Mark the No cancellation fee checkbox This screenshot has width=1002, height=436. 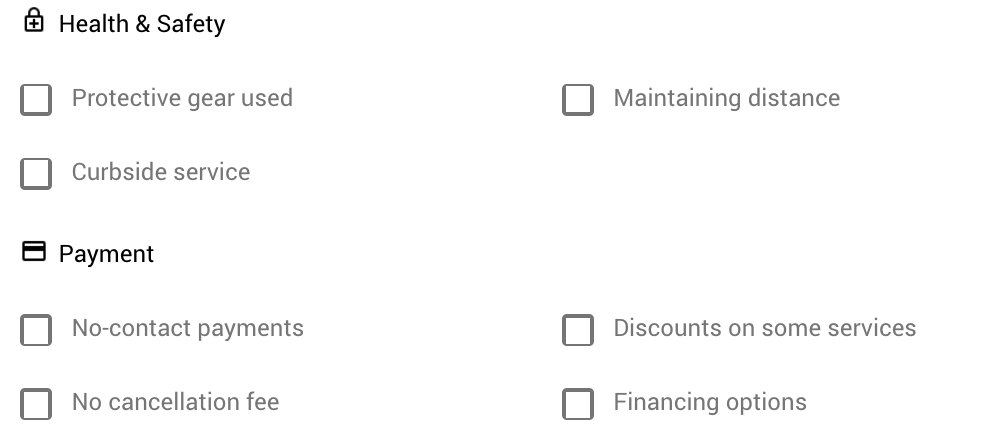point(36,404)
